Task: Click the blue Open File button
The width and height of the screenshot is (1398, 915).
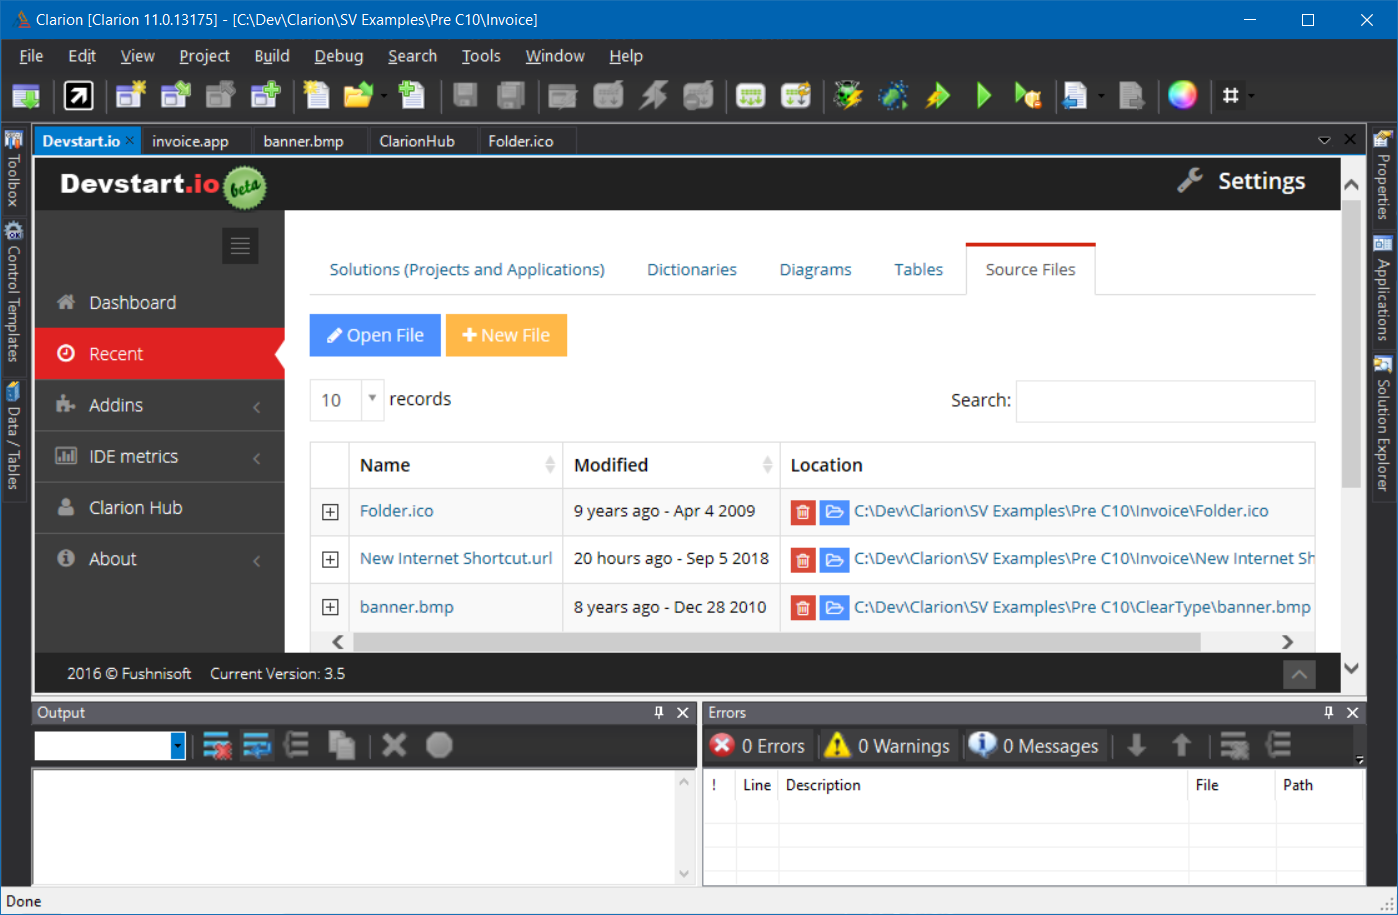Action: [x=375, y=336]
